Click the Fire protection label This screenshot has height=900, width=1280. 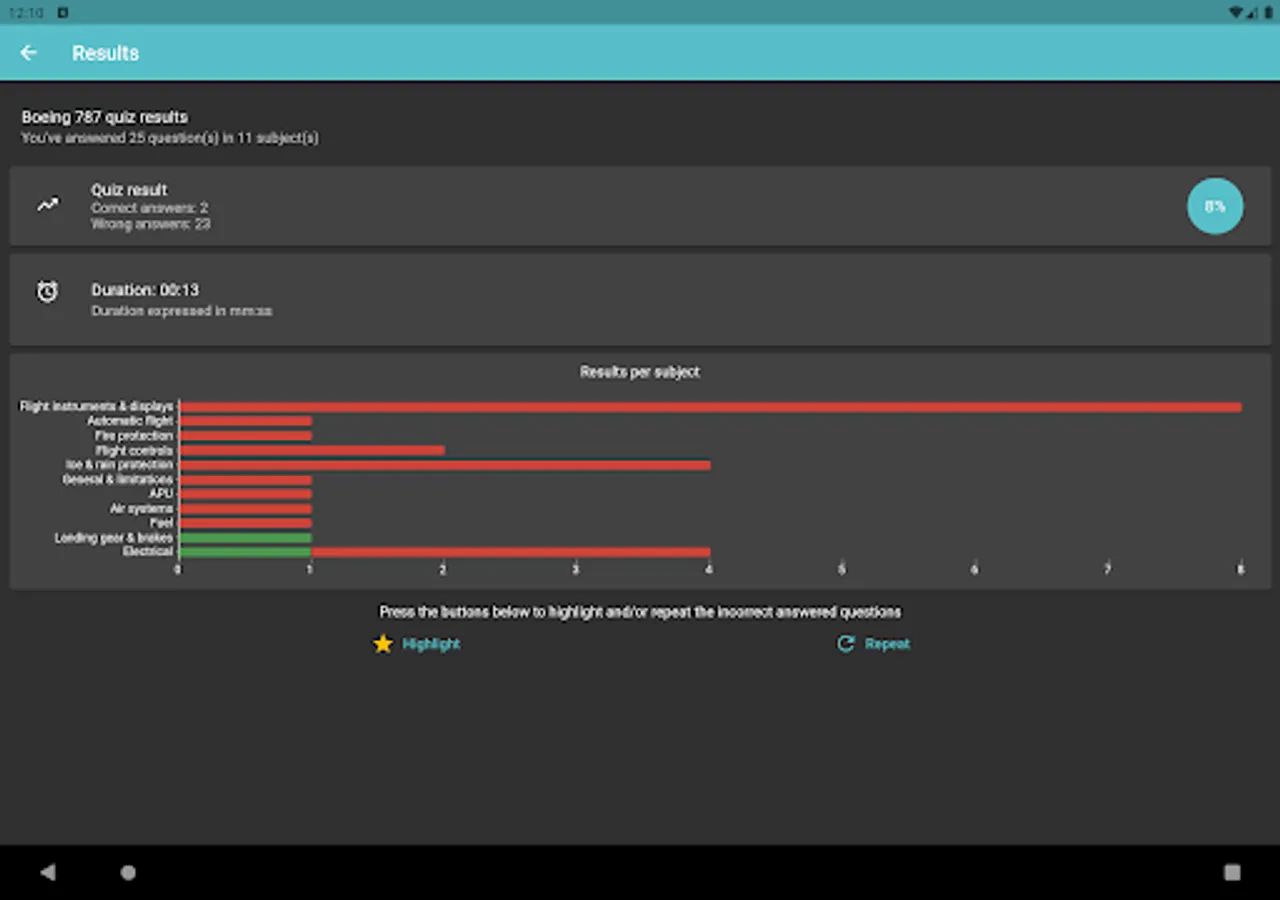[134, 436]
